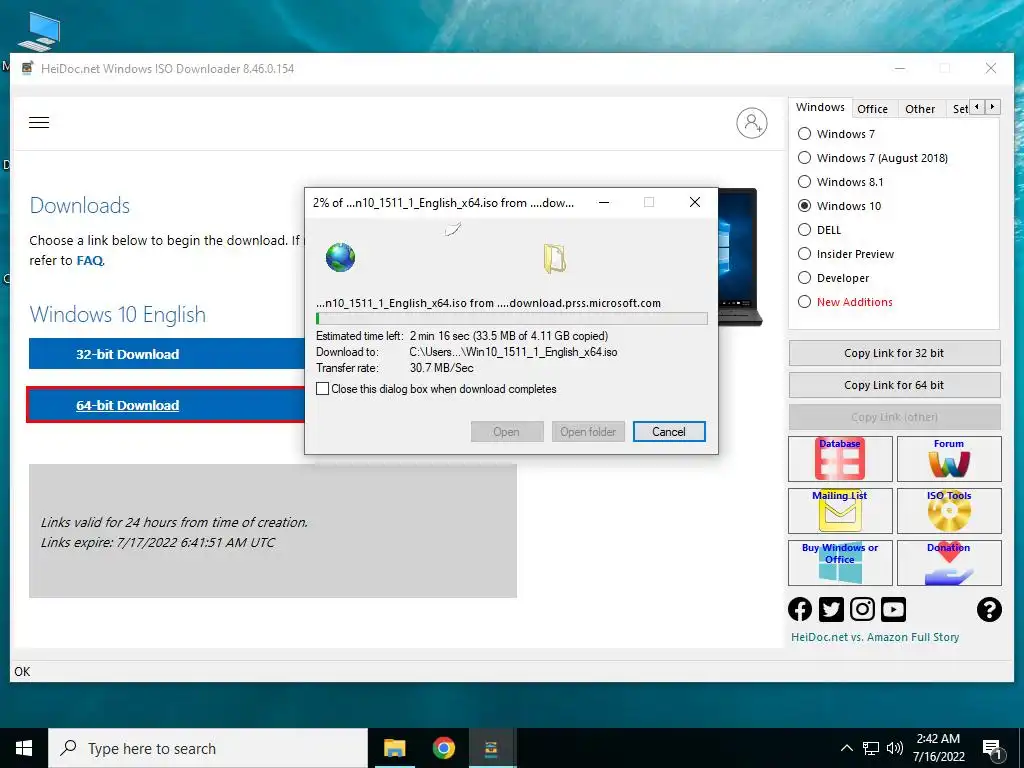
Task: Click the desktop computer icon
Action: 39,31
